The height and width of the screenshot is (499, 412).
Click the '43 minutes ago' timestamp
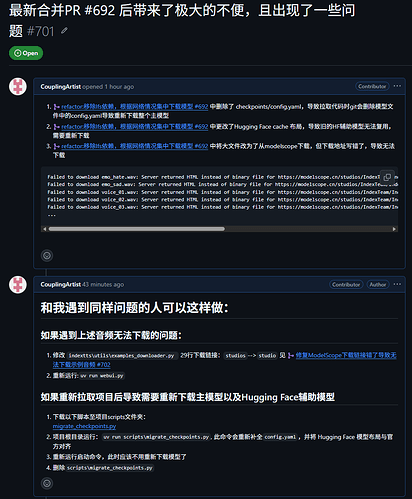coord(103,285)
